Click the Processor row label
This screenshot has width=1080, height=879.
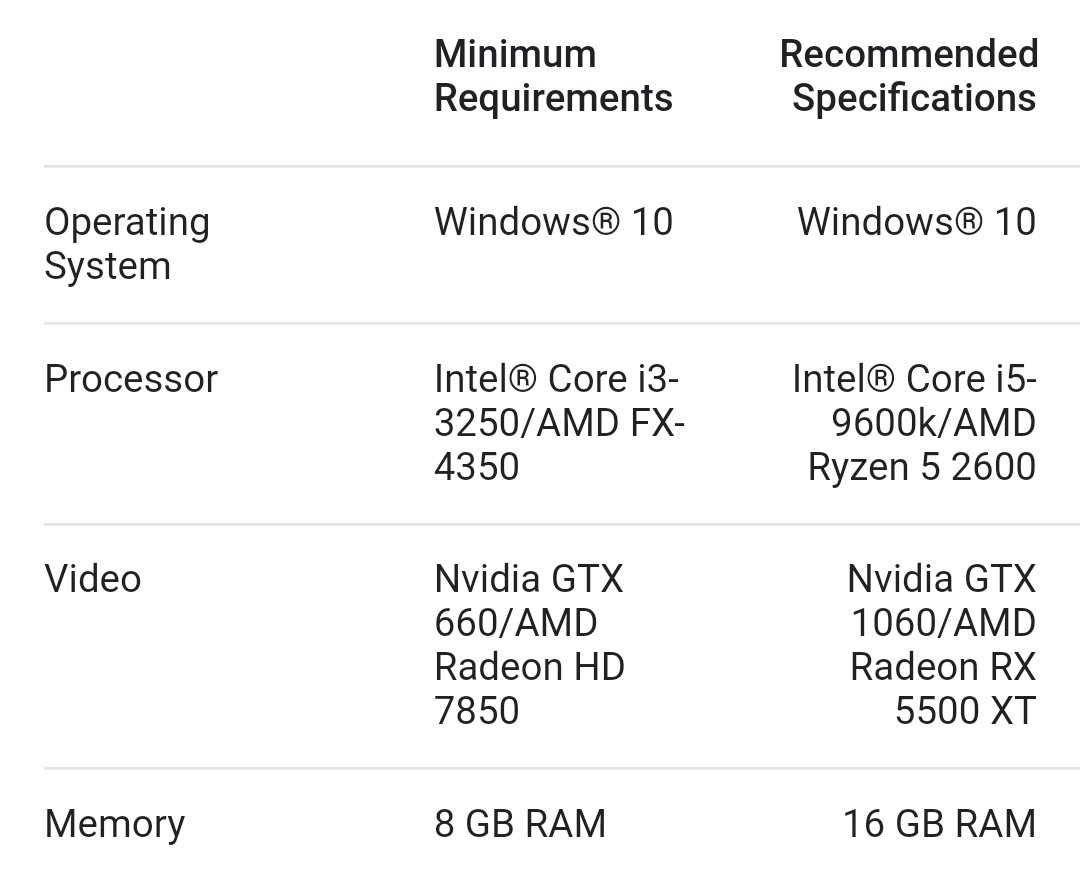coord(131,379)
